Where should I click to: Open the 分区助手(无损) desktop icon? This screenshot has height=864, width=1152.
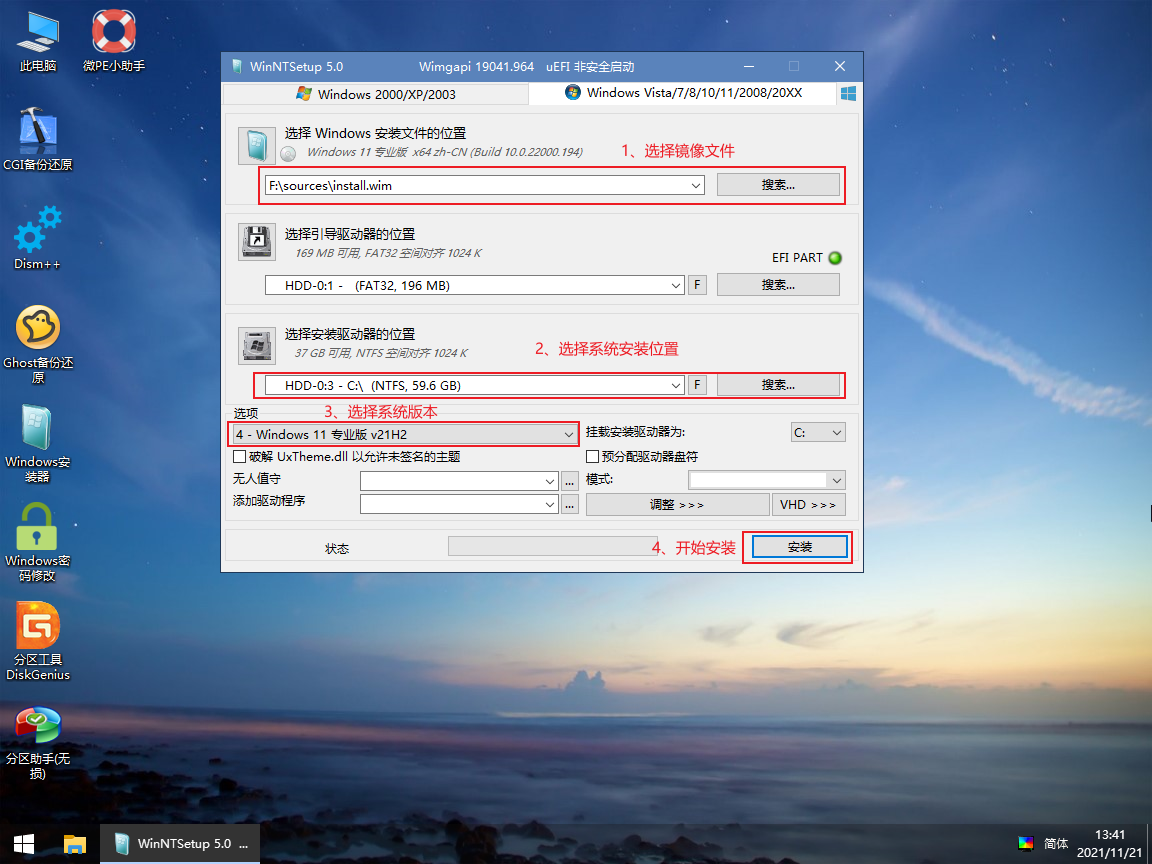coord(38,742)
